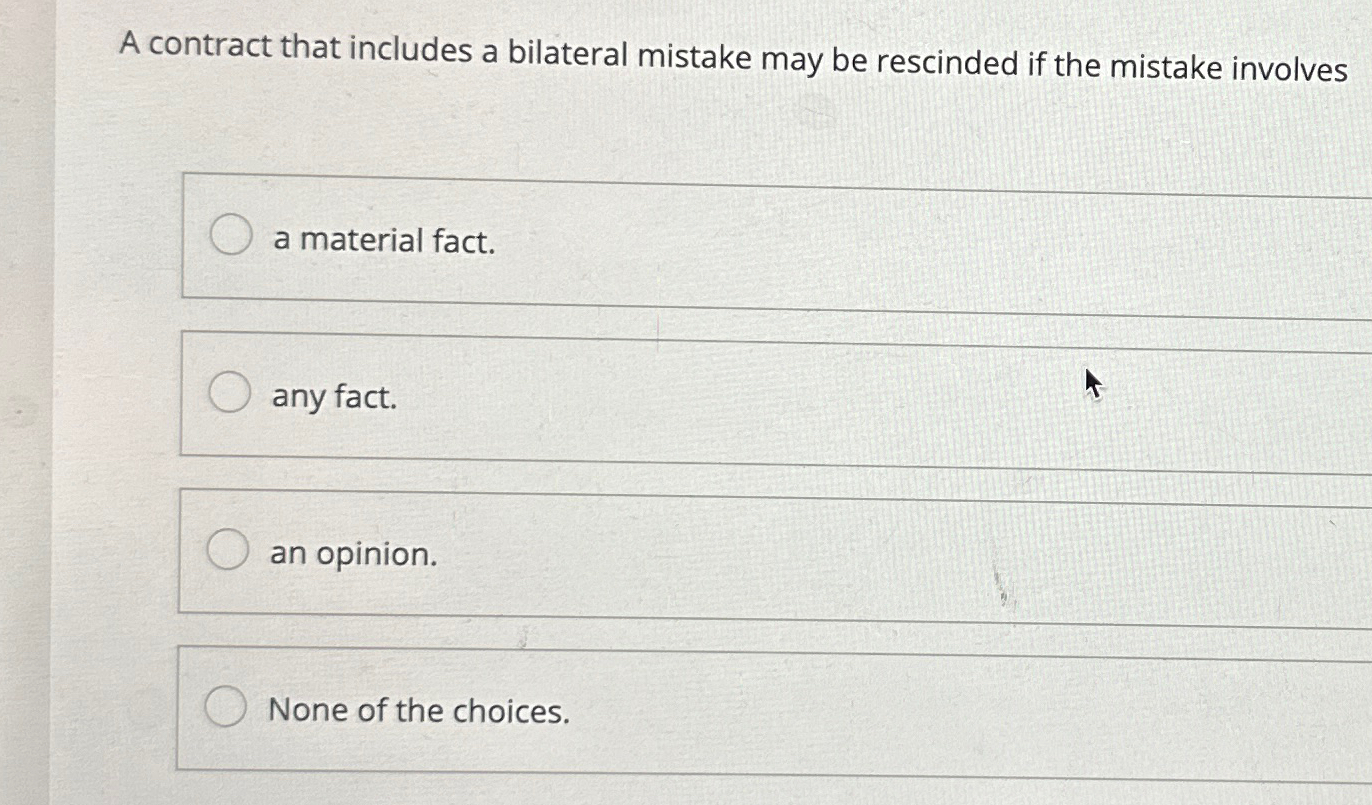
Task: Click the 'None of the choices.' option text
Action: click(x=419, y=710)
